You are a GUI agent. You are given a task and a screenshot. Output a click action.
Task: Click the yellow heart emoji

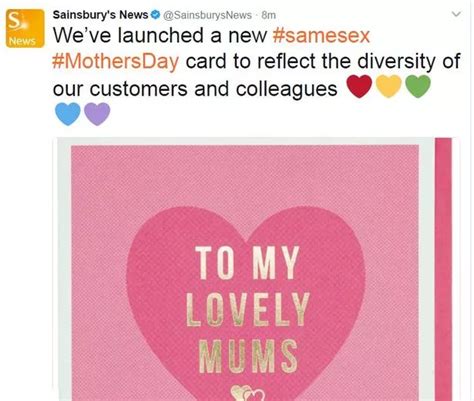click(389, 86)
